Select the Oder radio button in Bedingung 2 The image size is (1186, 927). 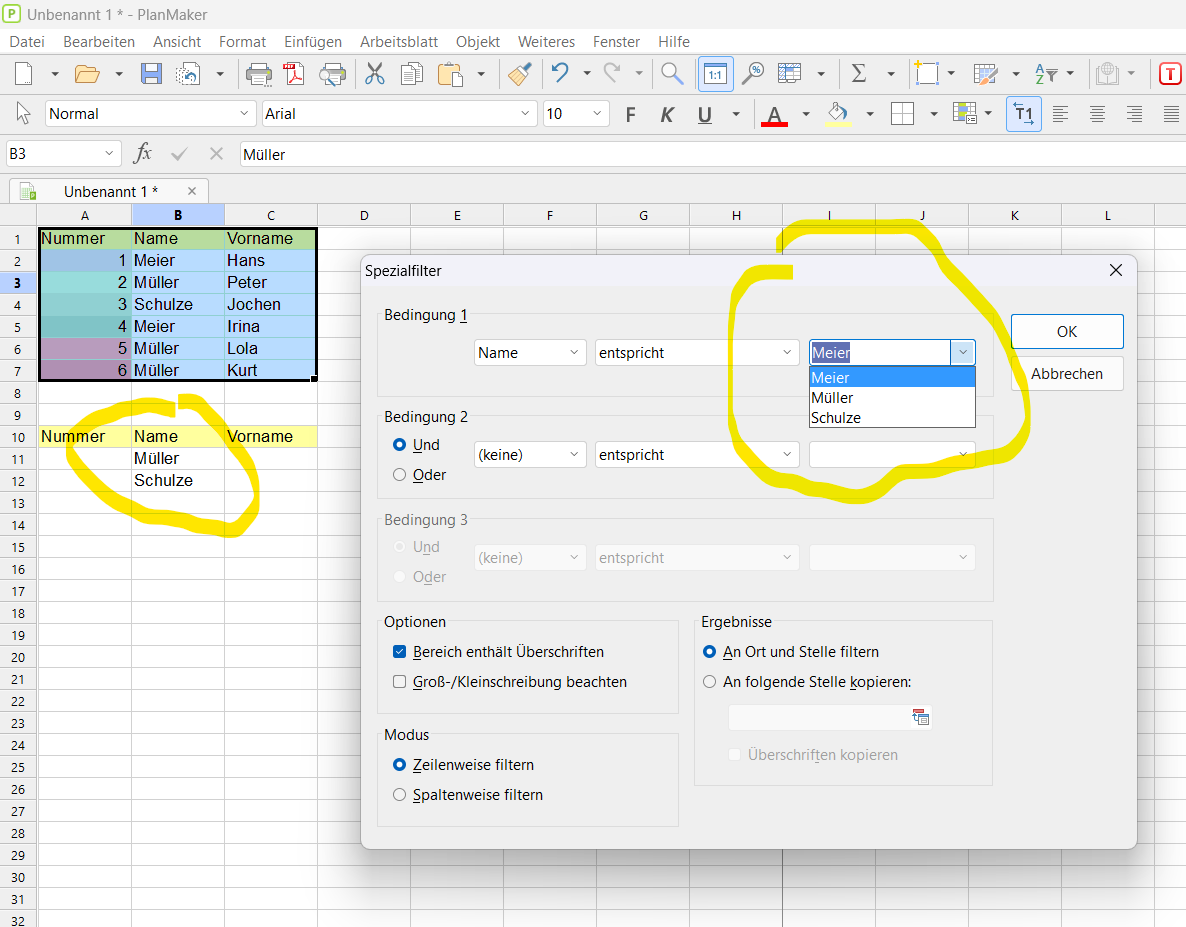(399, 475)
